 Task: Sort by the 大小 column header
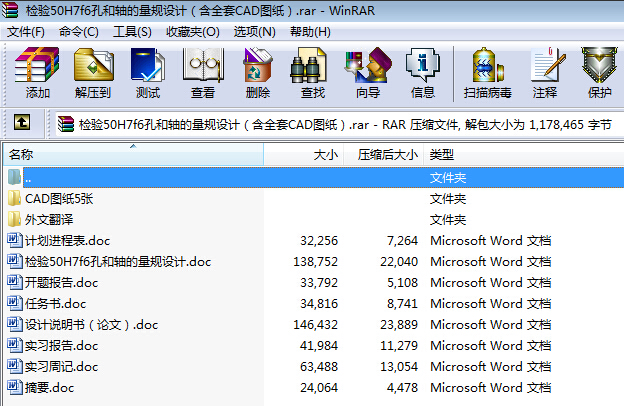click(x=304, y=154)
